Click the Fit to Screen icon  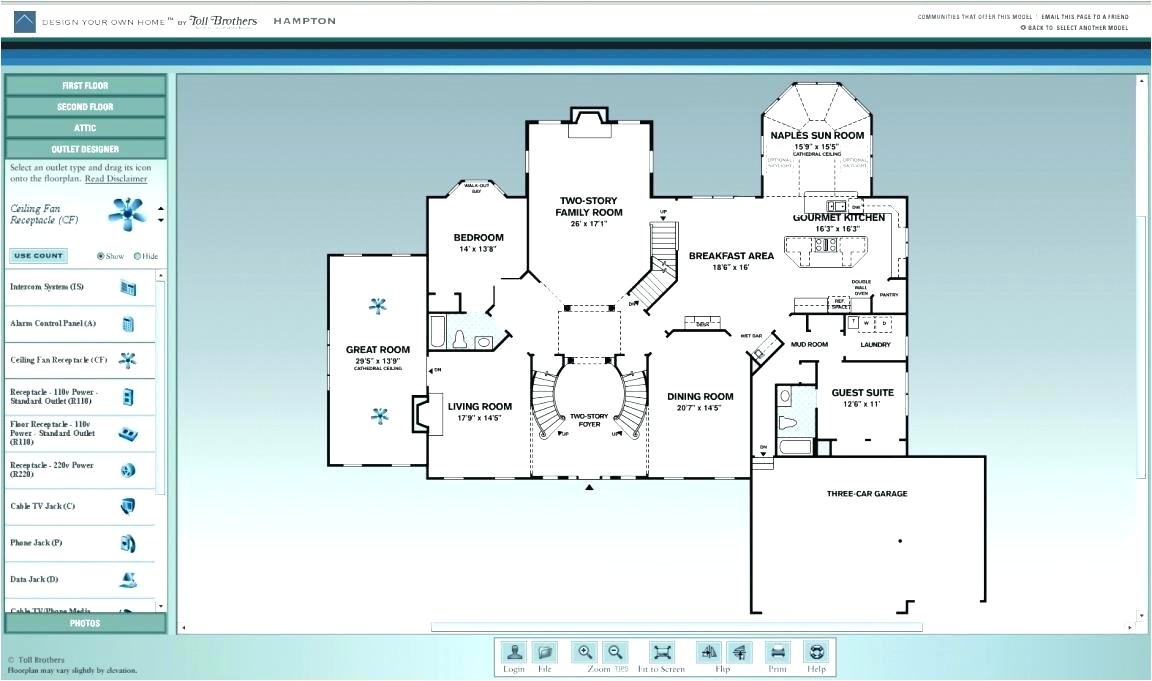[x=661, y=652]
